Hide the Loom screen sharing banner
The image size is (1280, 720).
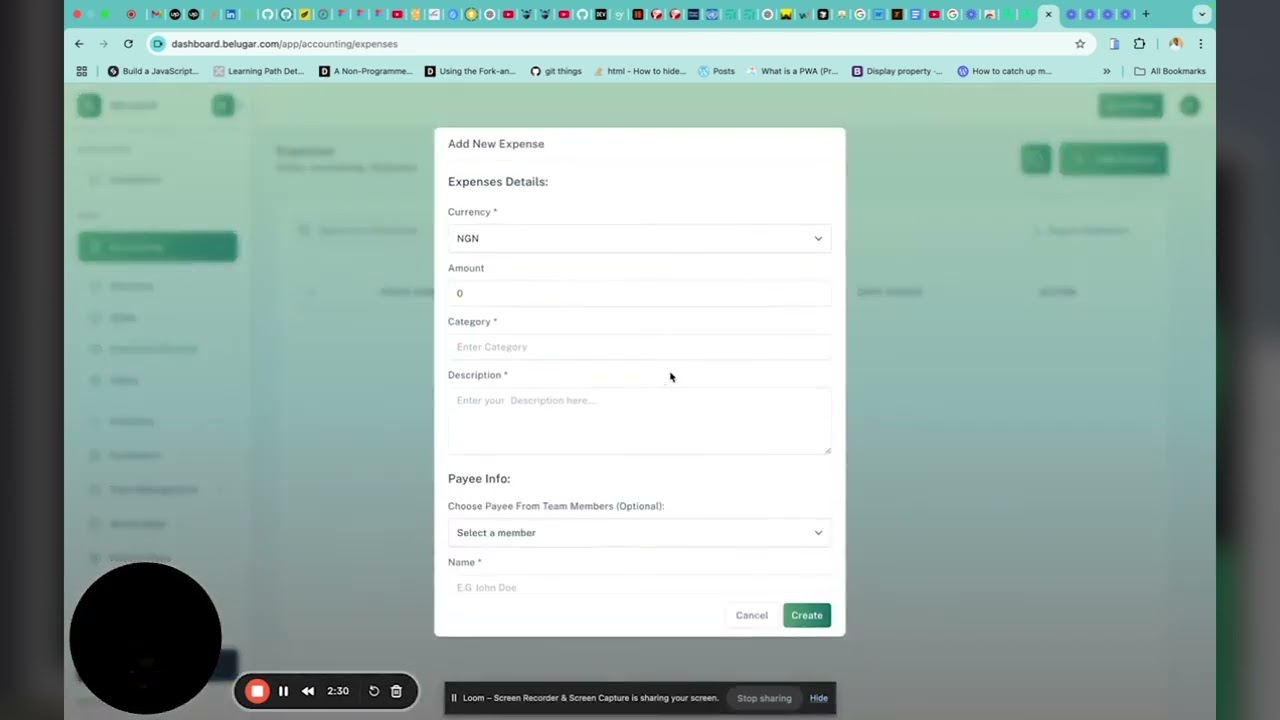819,698
